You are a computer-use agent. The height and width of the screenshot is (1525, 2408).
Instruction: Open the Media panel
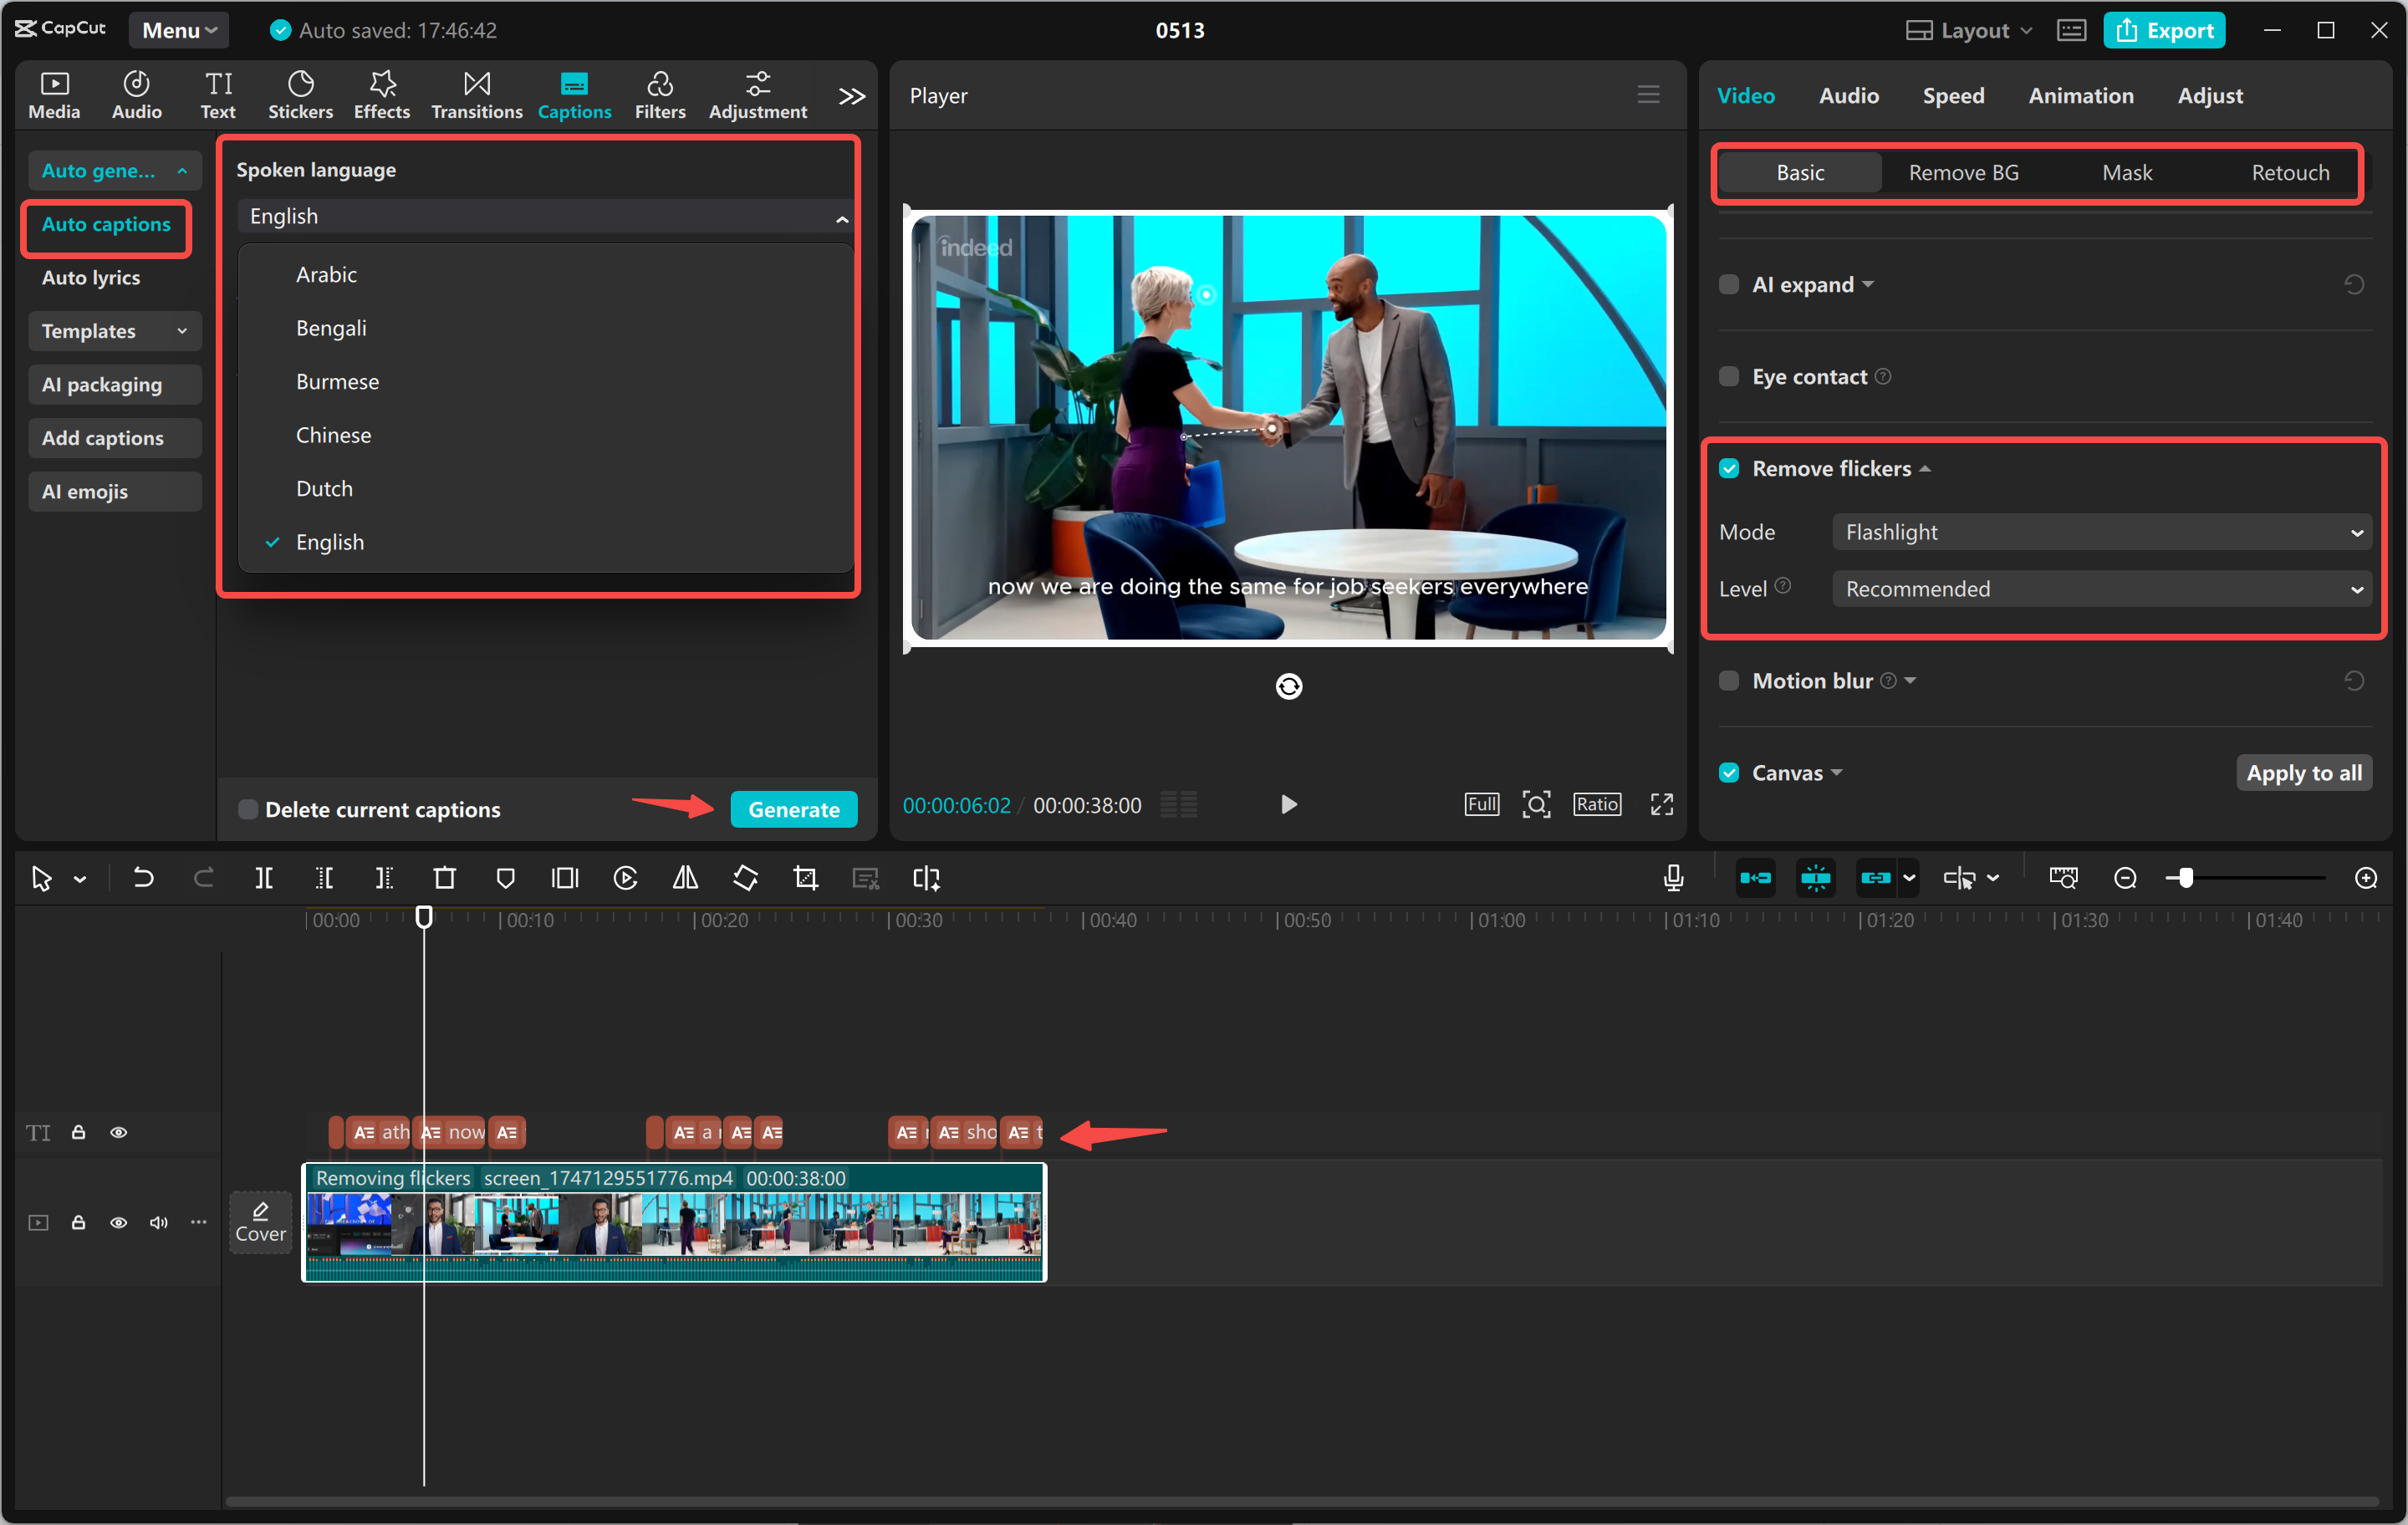tap(54, 94)
